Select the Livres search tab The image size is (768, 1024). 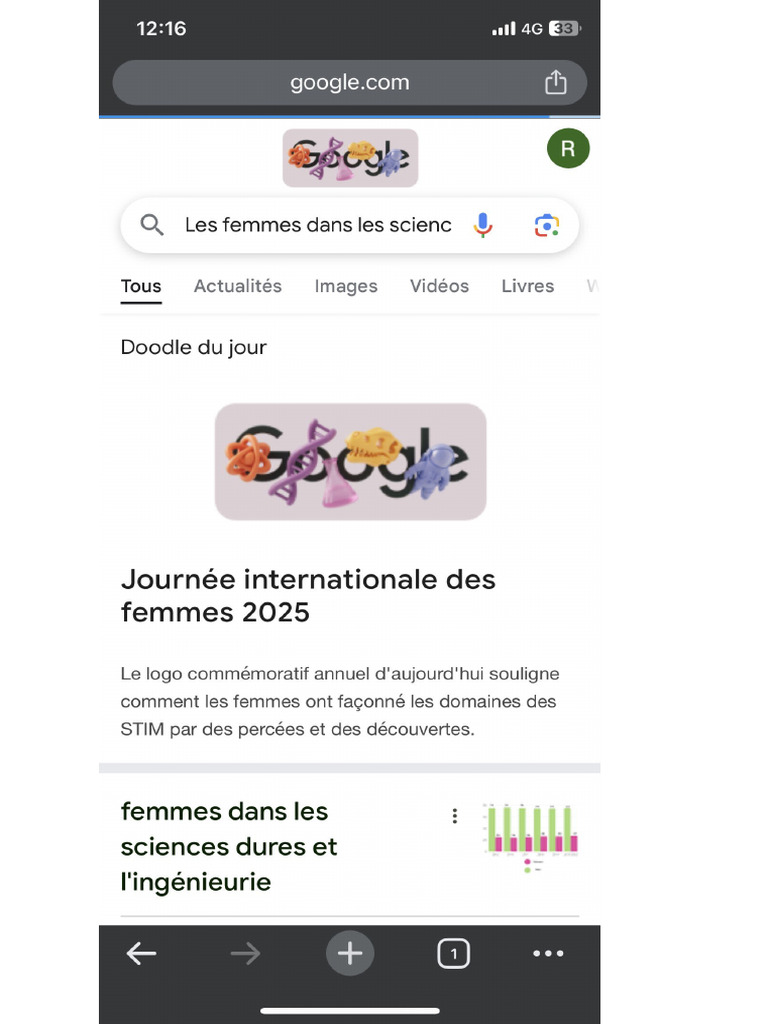[x=527, y=286]
